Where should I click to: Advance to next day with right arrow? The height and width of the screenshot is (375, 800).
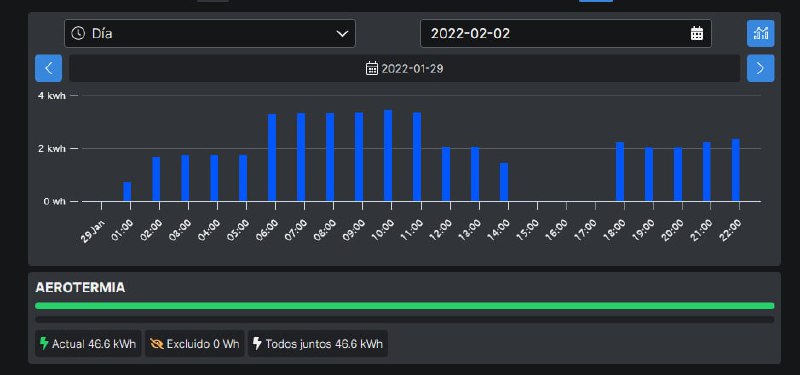760,68
